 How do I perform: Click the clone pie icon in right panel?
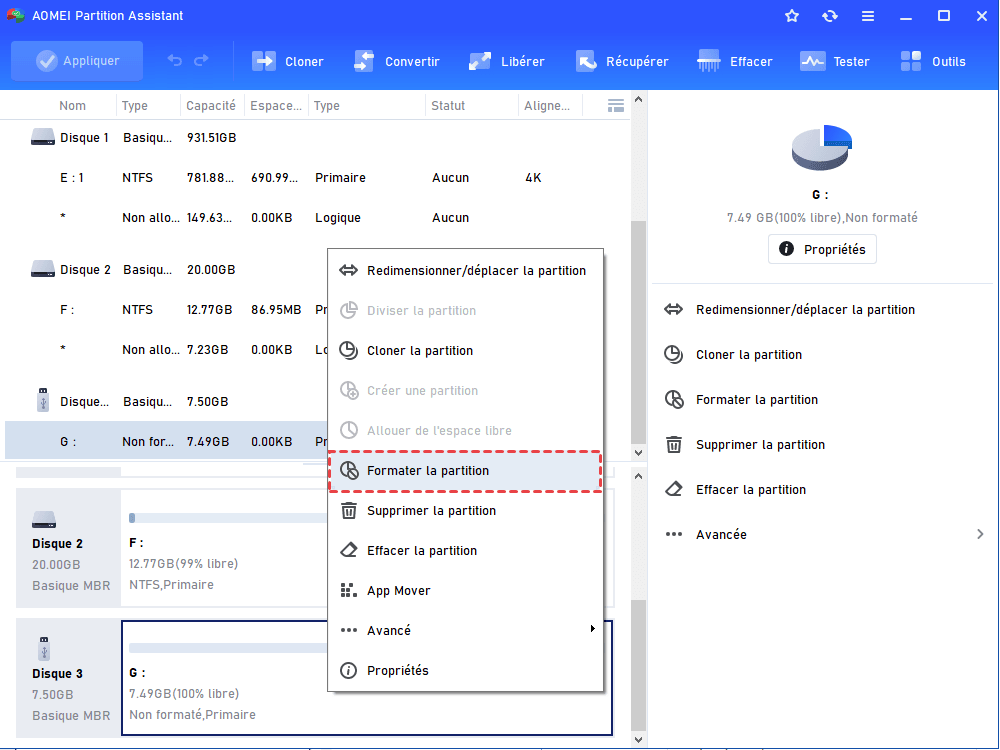click(x=673, y=355)
